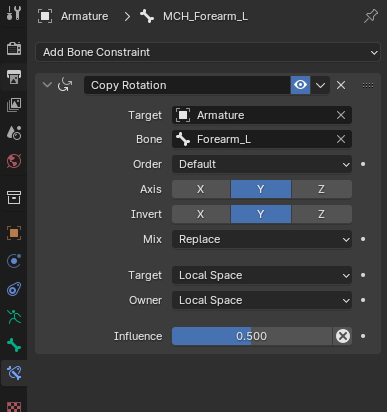
Task: Open the Output properties tab
Action: click(x=14, y=77)
